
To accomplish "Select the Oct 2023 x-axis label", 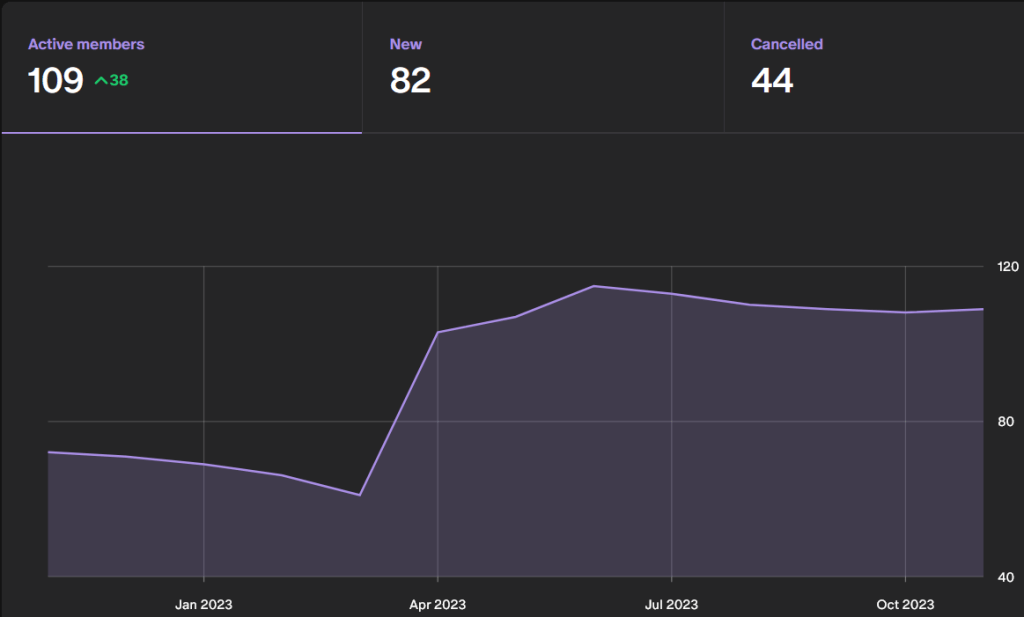I will click(x=905, y=604).
